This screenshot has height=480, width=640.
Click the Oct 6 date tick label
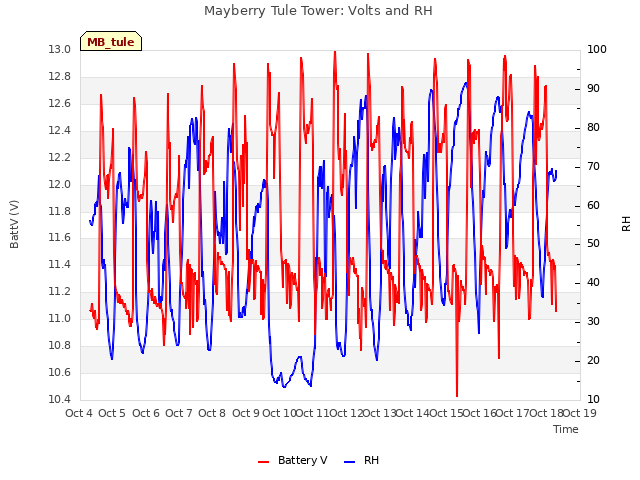(146, 413)
